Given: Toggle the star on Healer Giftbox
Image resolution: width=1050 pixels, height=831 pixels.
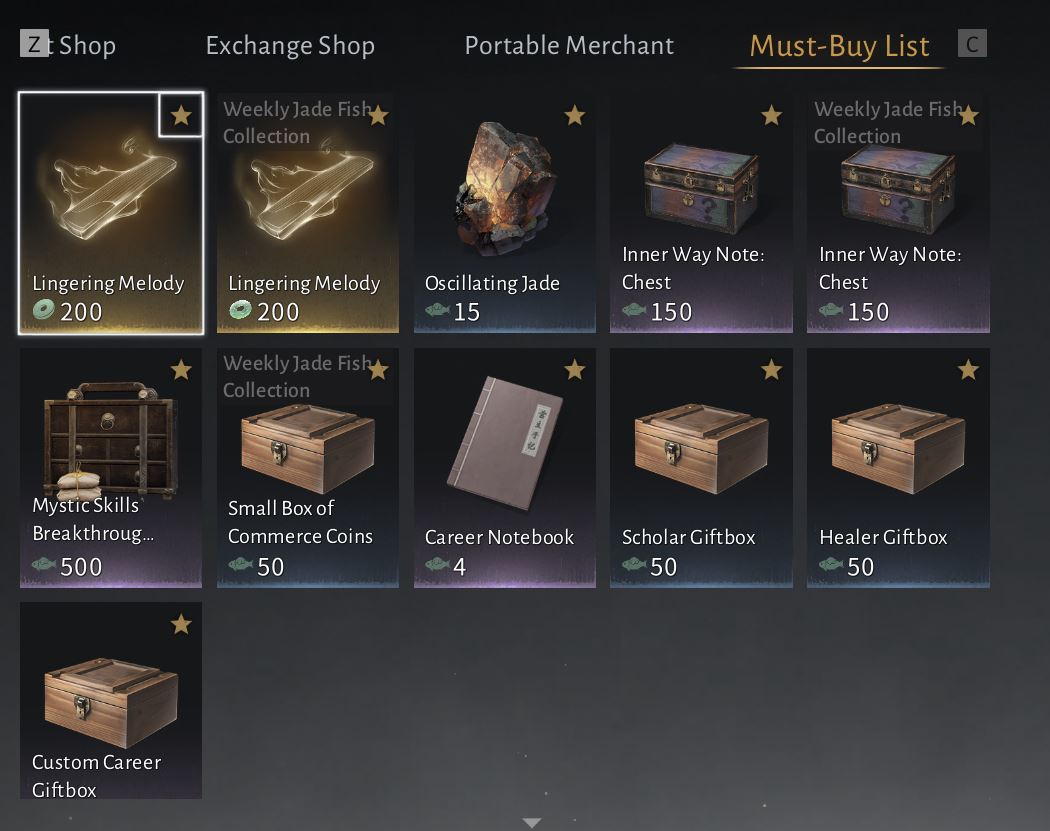Looking at the screenshot, I should click(968, 370).
